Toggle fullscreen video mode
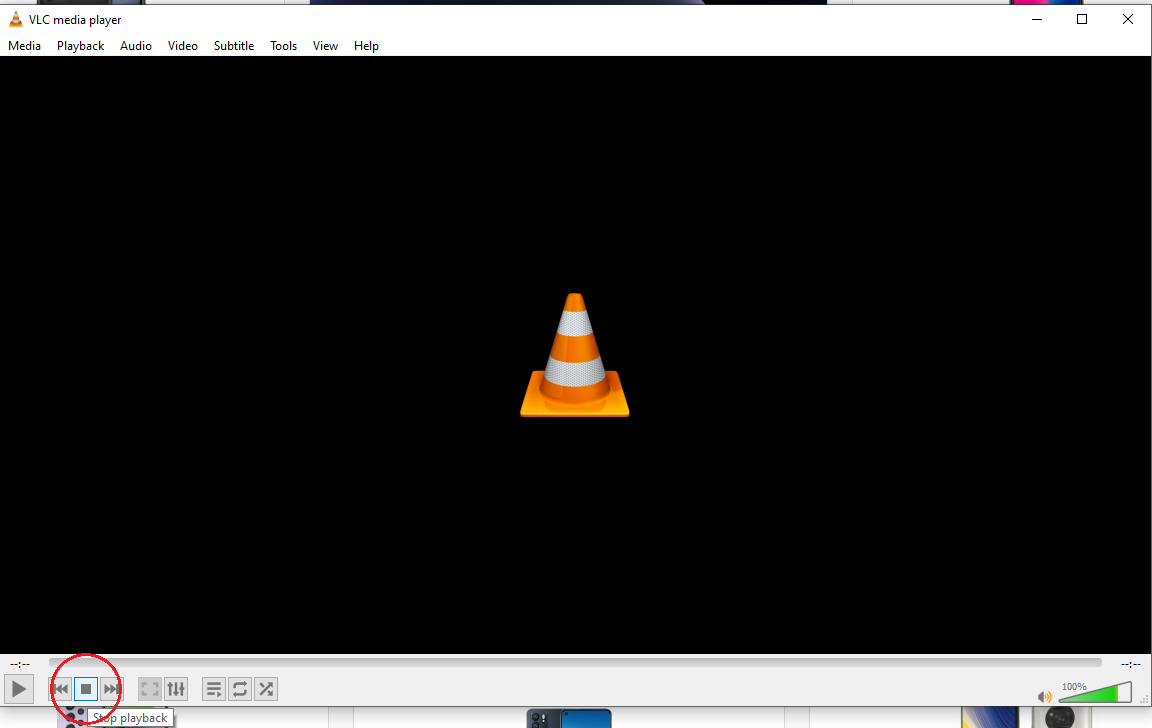Viewport: 1152px width, 728px height. [150, 689]
